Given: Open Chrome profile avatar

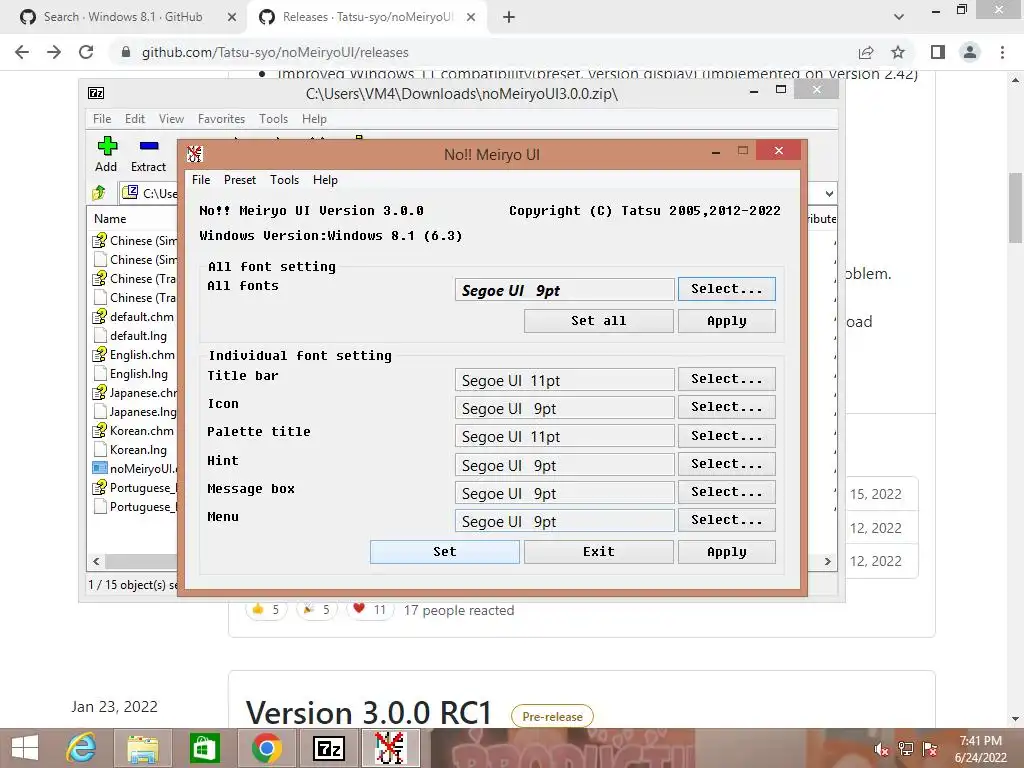Looking at the screenshot, I should point(970,52).
